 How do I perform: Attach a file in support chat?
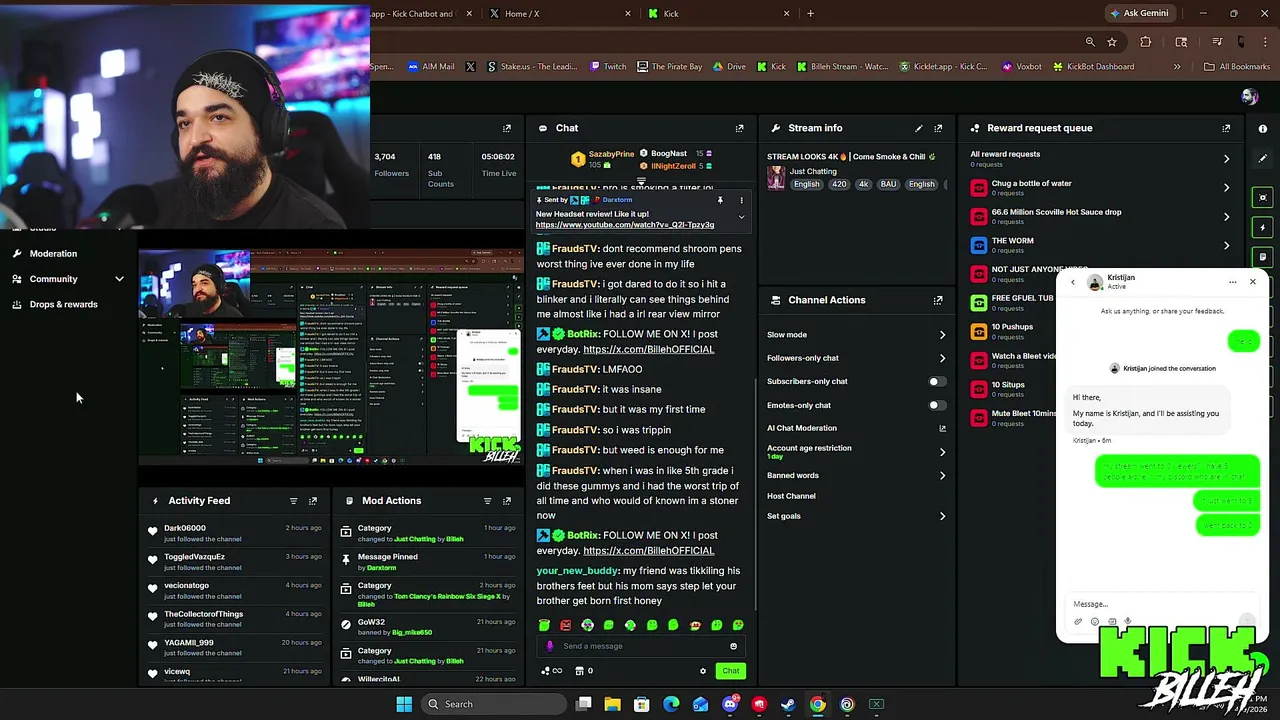pos(1078,622)
